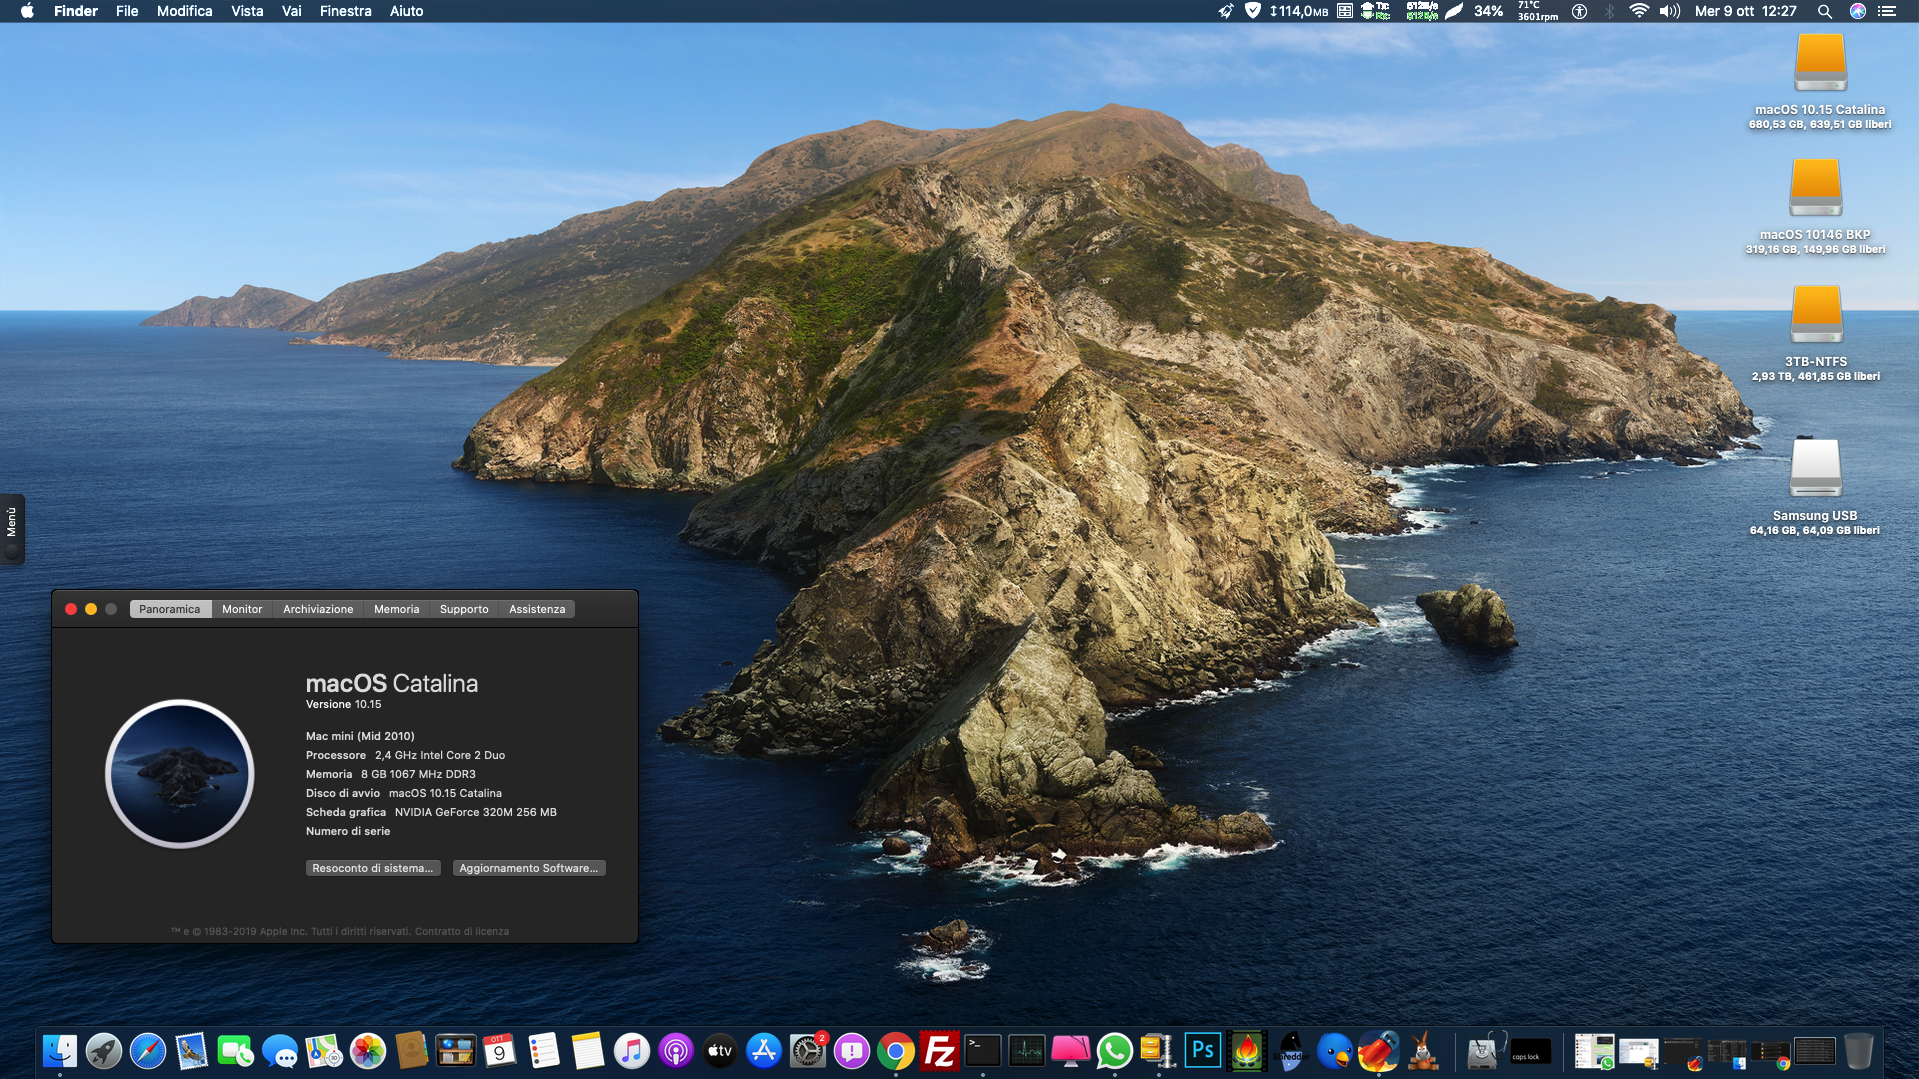Open the Finder menu

pyautogui.click(x=76, y=11)
